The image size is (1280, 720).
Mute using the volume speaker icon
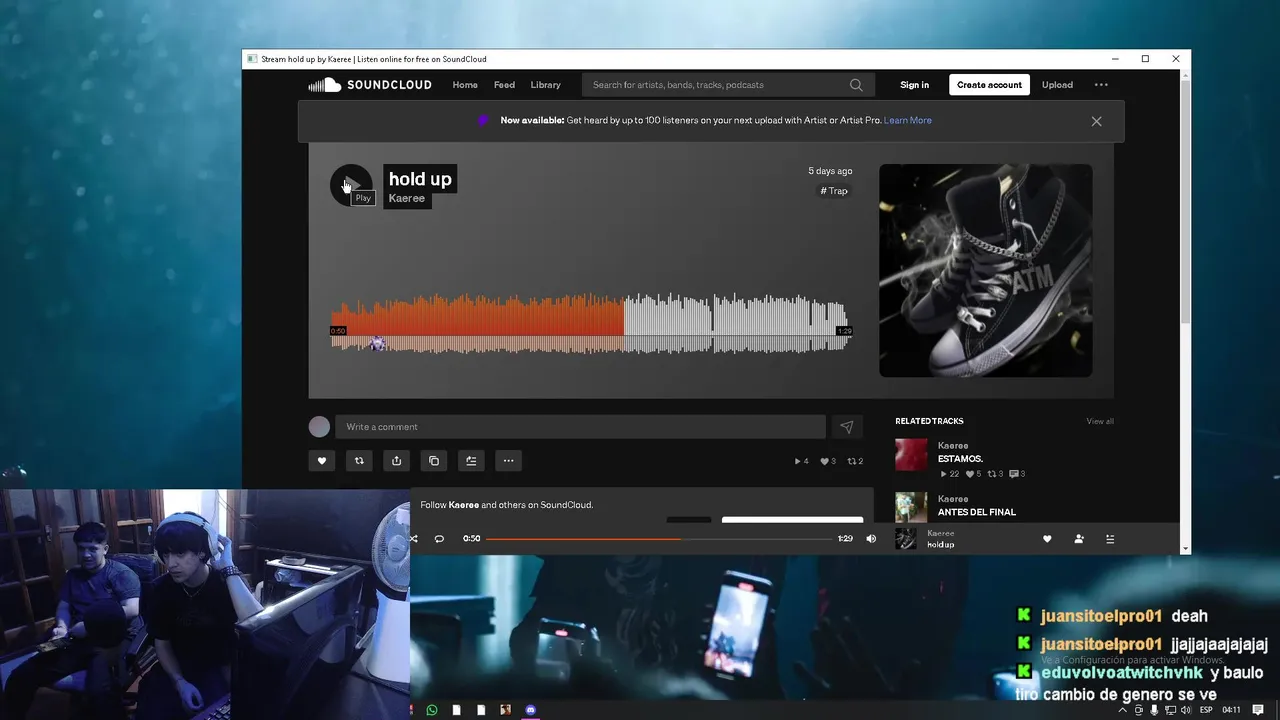point(871,539)
